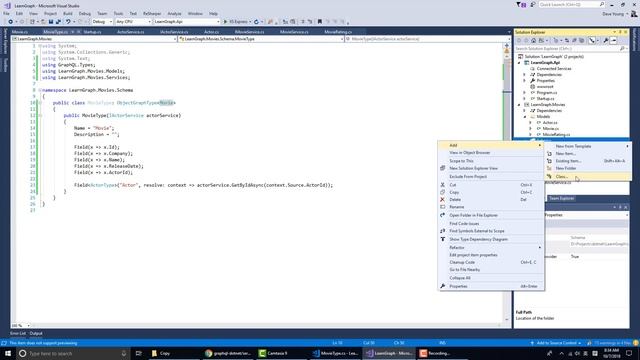Open the LearnGraph.Movies project navigation dropdown
Screen dimensions: 640x360
click(94, 39)
